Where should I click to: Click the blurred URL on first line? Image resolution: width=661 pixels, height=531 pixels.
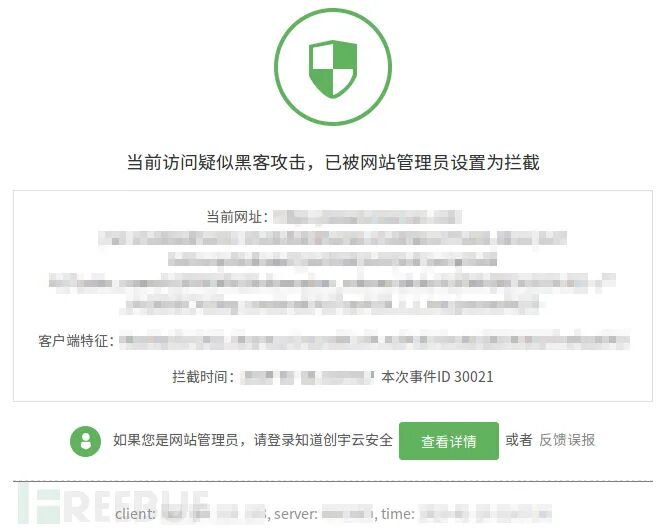coord(367,217)
